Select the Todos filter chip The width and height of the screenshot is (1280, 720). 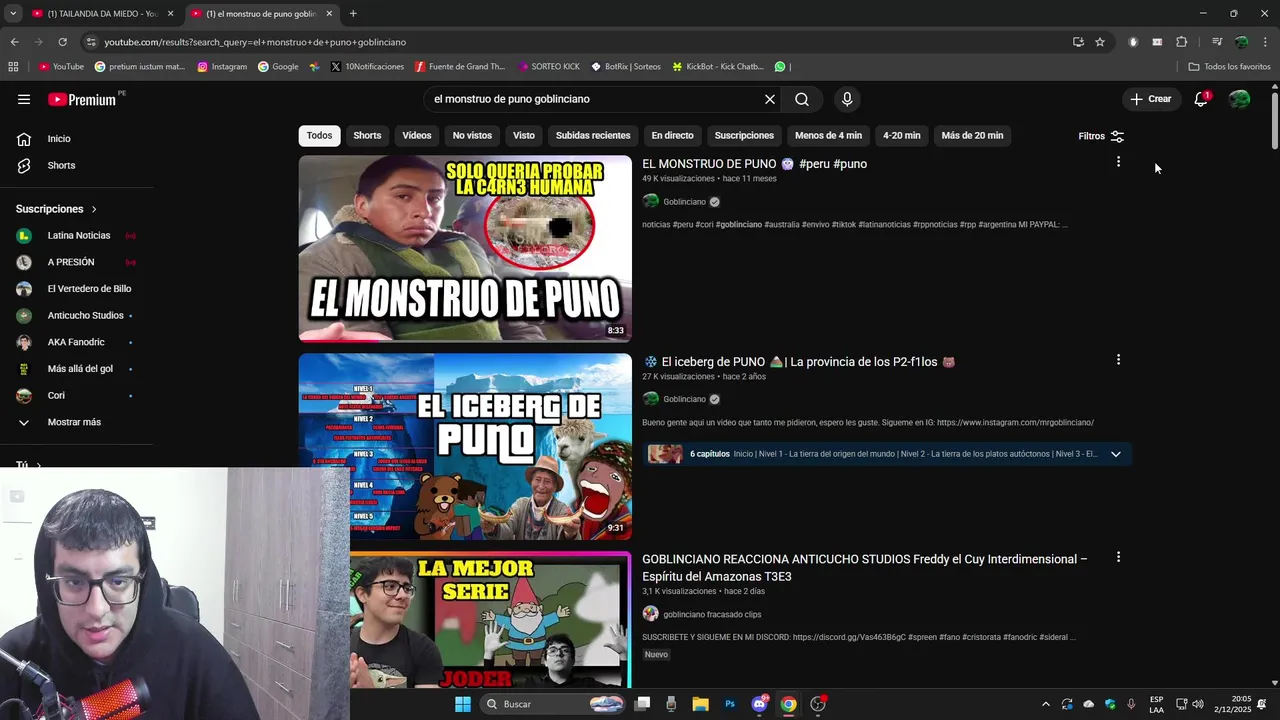[x=319, y=136]
